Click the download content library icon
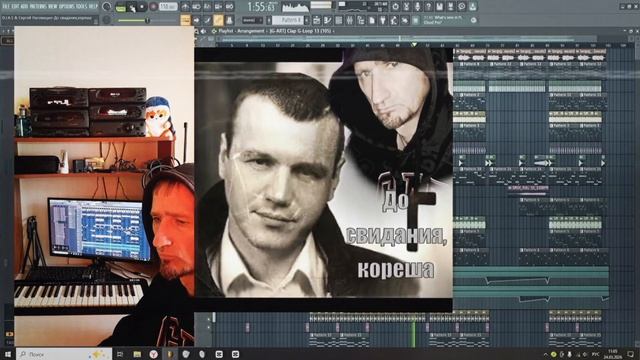 473,7
